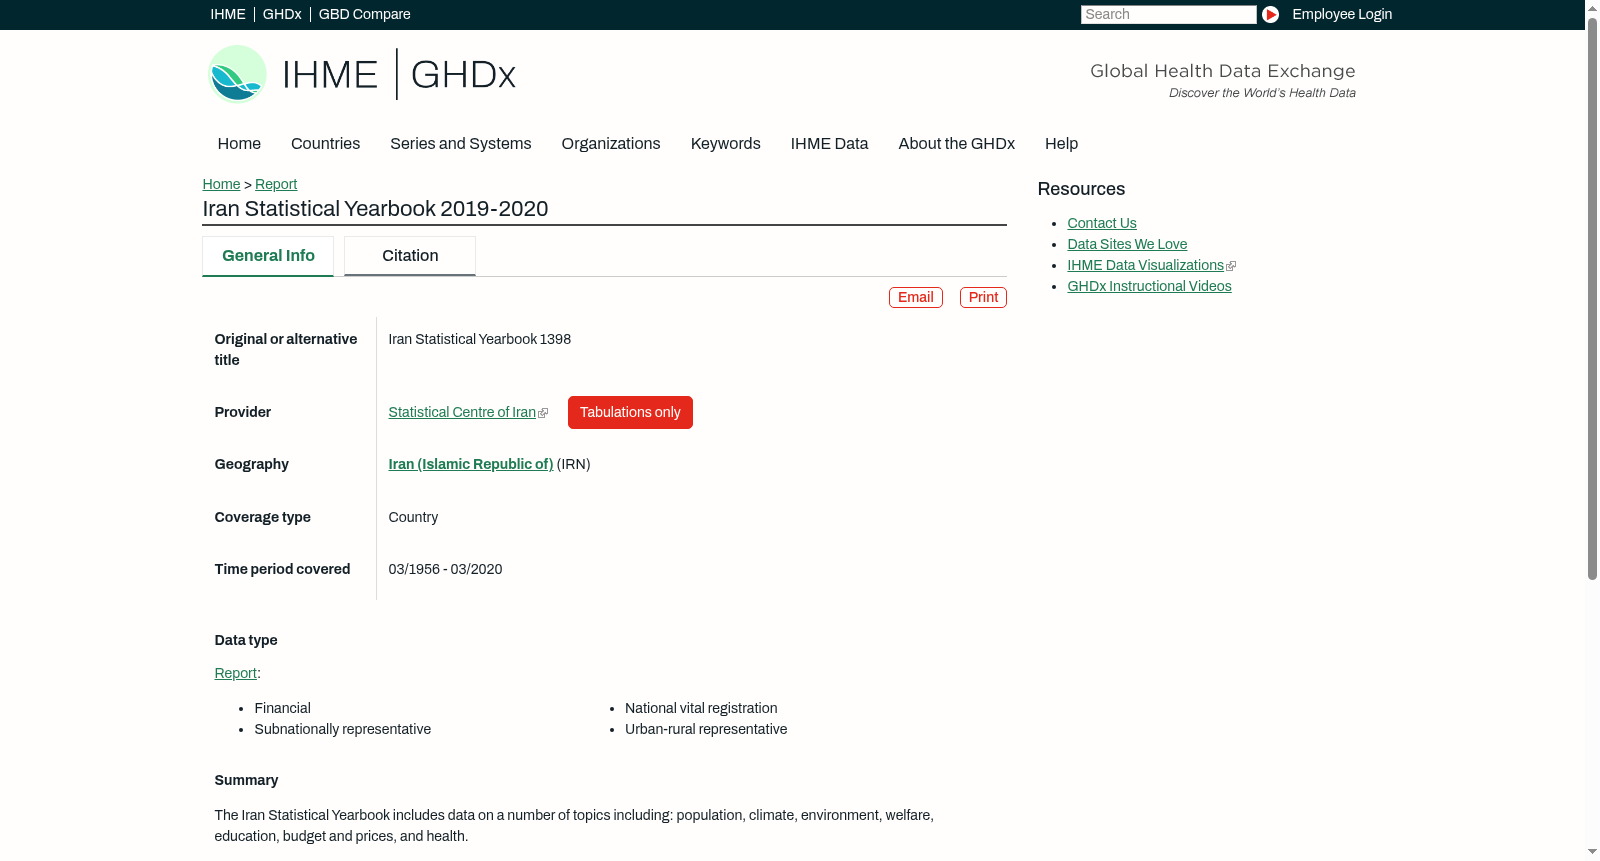Open Employee Login
Screen dimensions: 1600x861
pos(1342,14)
